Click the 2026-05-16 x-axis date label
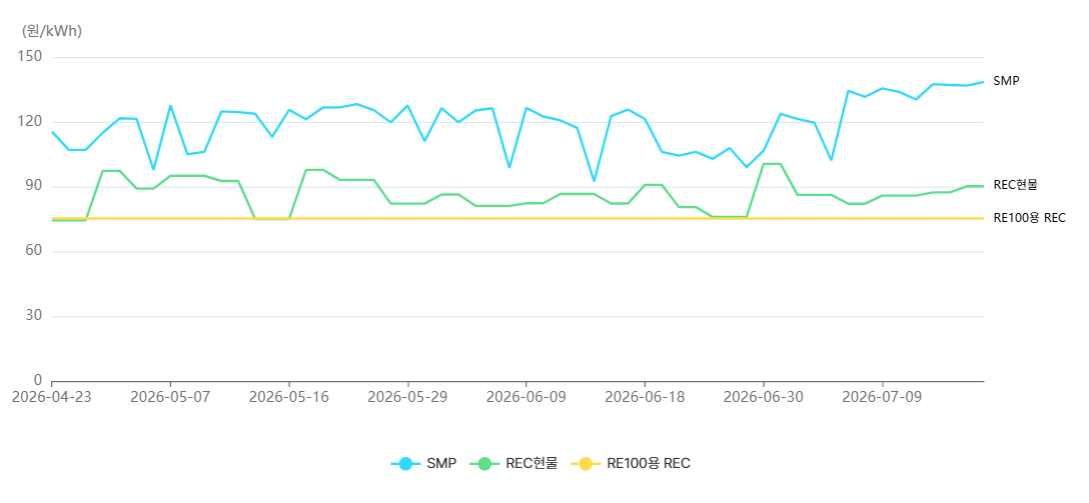Viewport: 1089px width, 503px height. [289, 397]
